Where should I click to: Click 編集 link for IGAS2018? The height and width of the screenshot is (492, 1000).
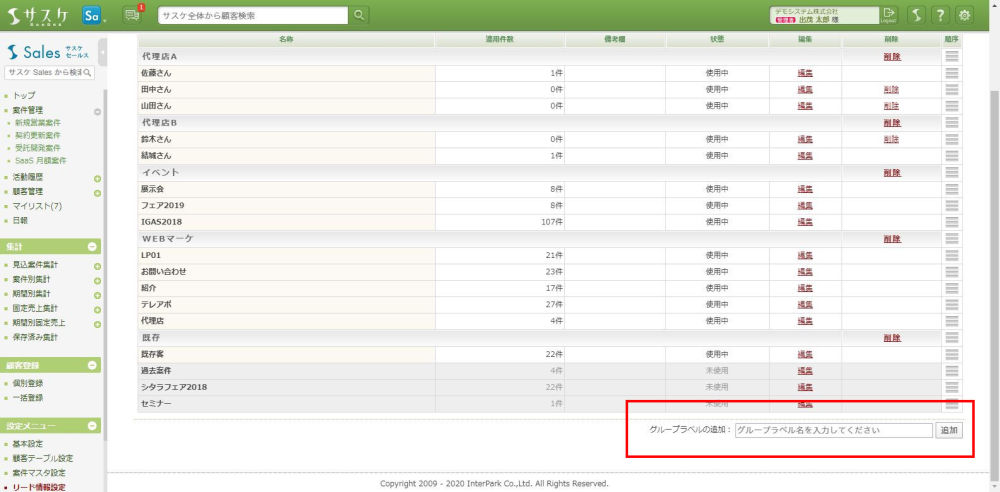point(805,222)
